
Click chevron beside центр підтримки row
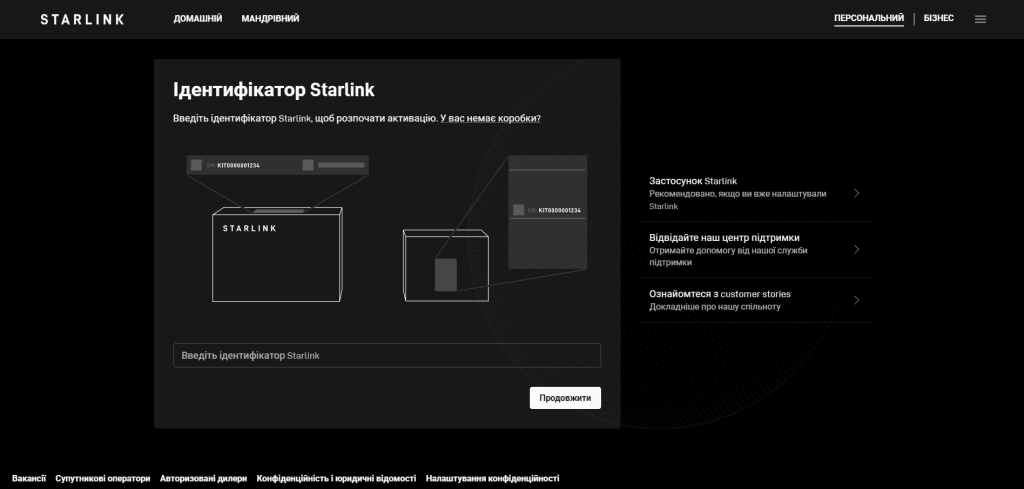pyautogui.click(x=856, y=249)
